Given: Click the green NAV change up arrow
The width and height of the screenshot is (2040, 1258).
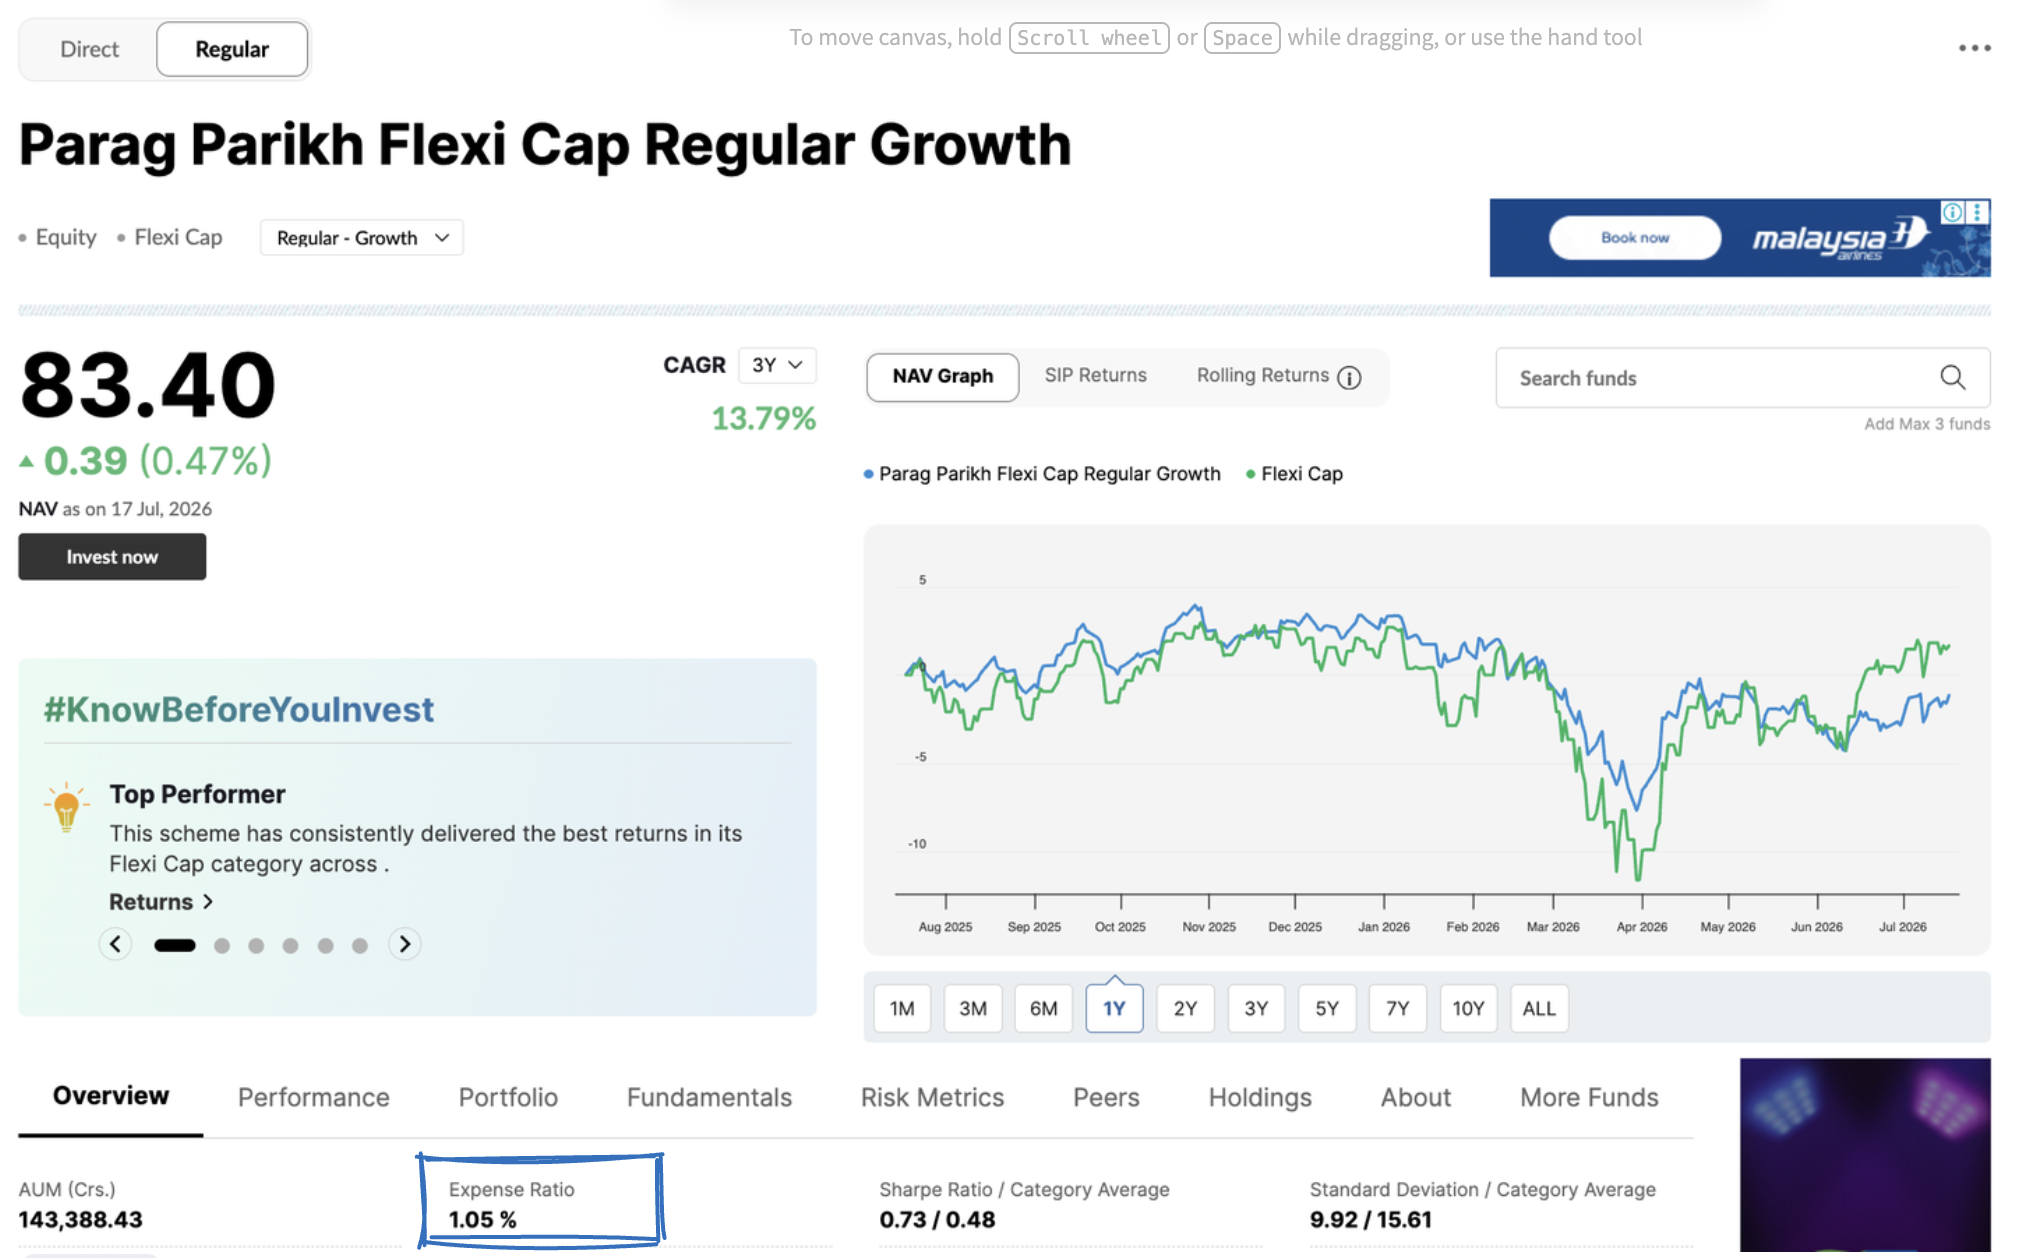Looking at the screenshot, I should tap(27, 462).
